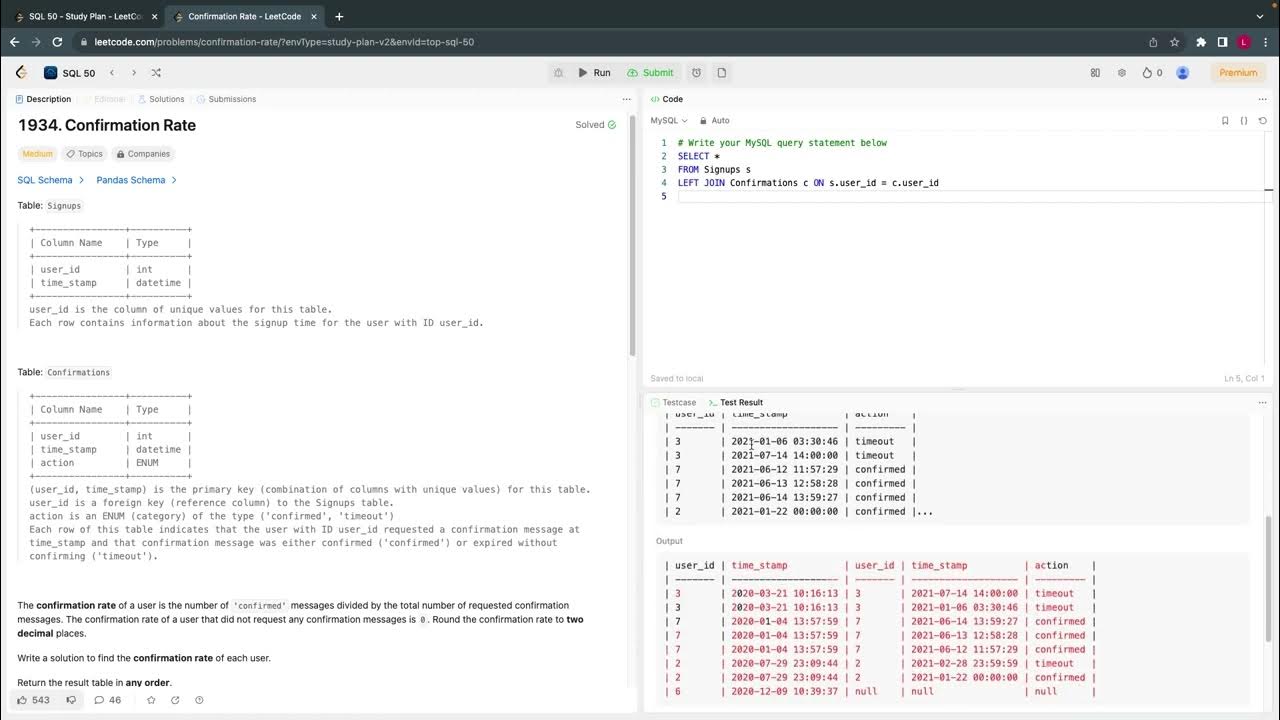
Task: Click the LEFT JOIN Confirmations line
Action: pos(808,183)
